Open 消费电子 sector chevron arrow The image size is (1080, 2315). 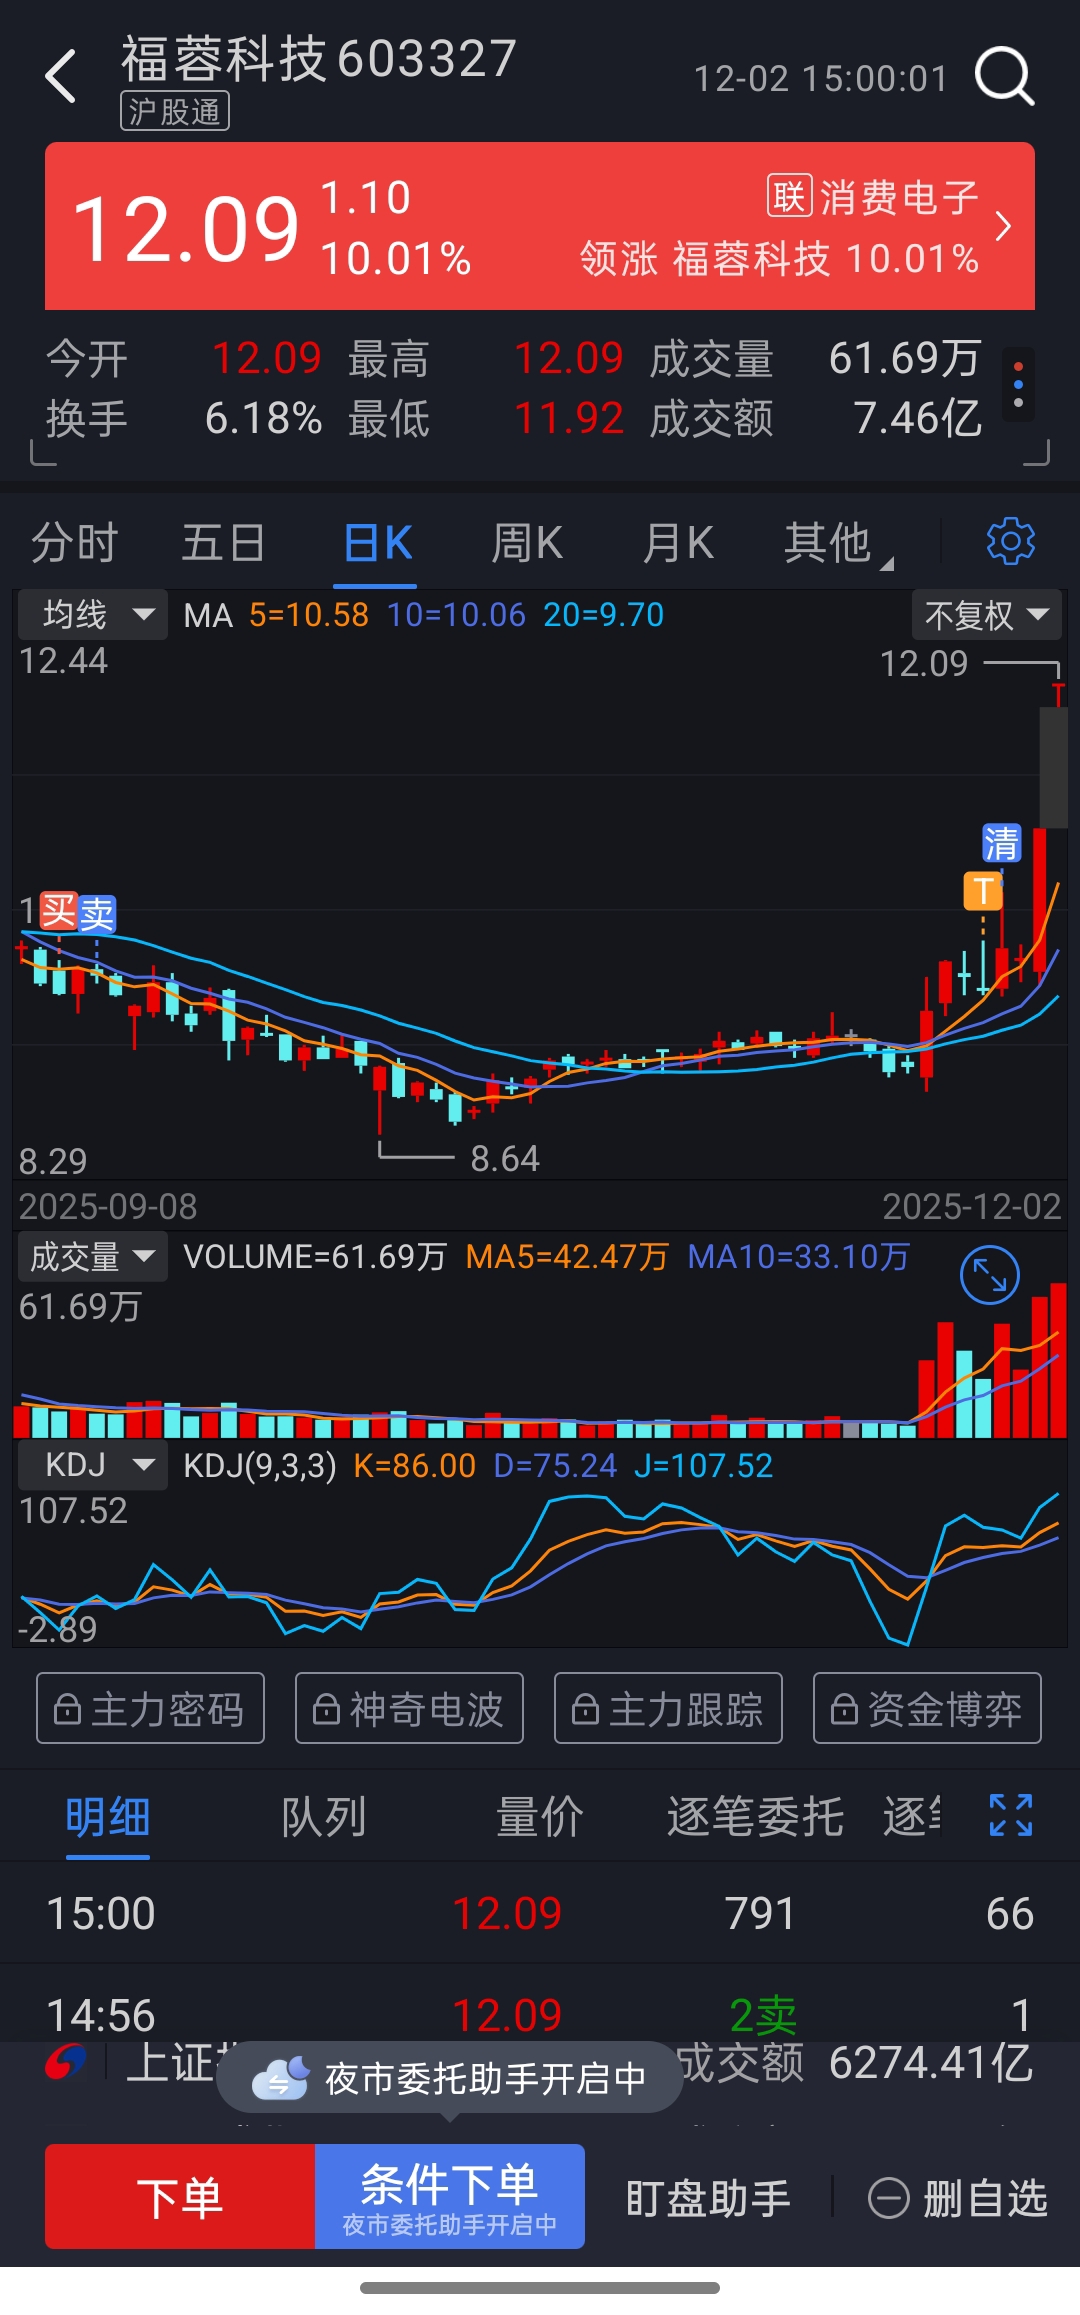1004,227
